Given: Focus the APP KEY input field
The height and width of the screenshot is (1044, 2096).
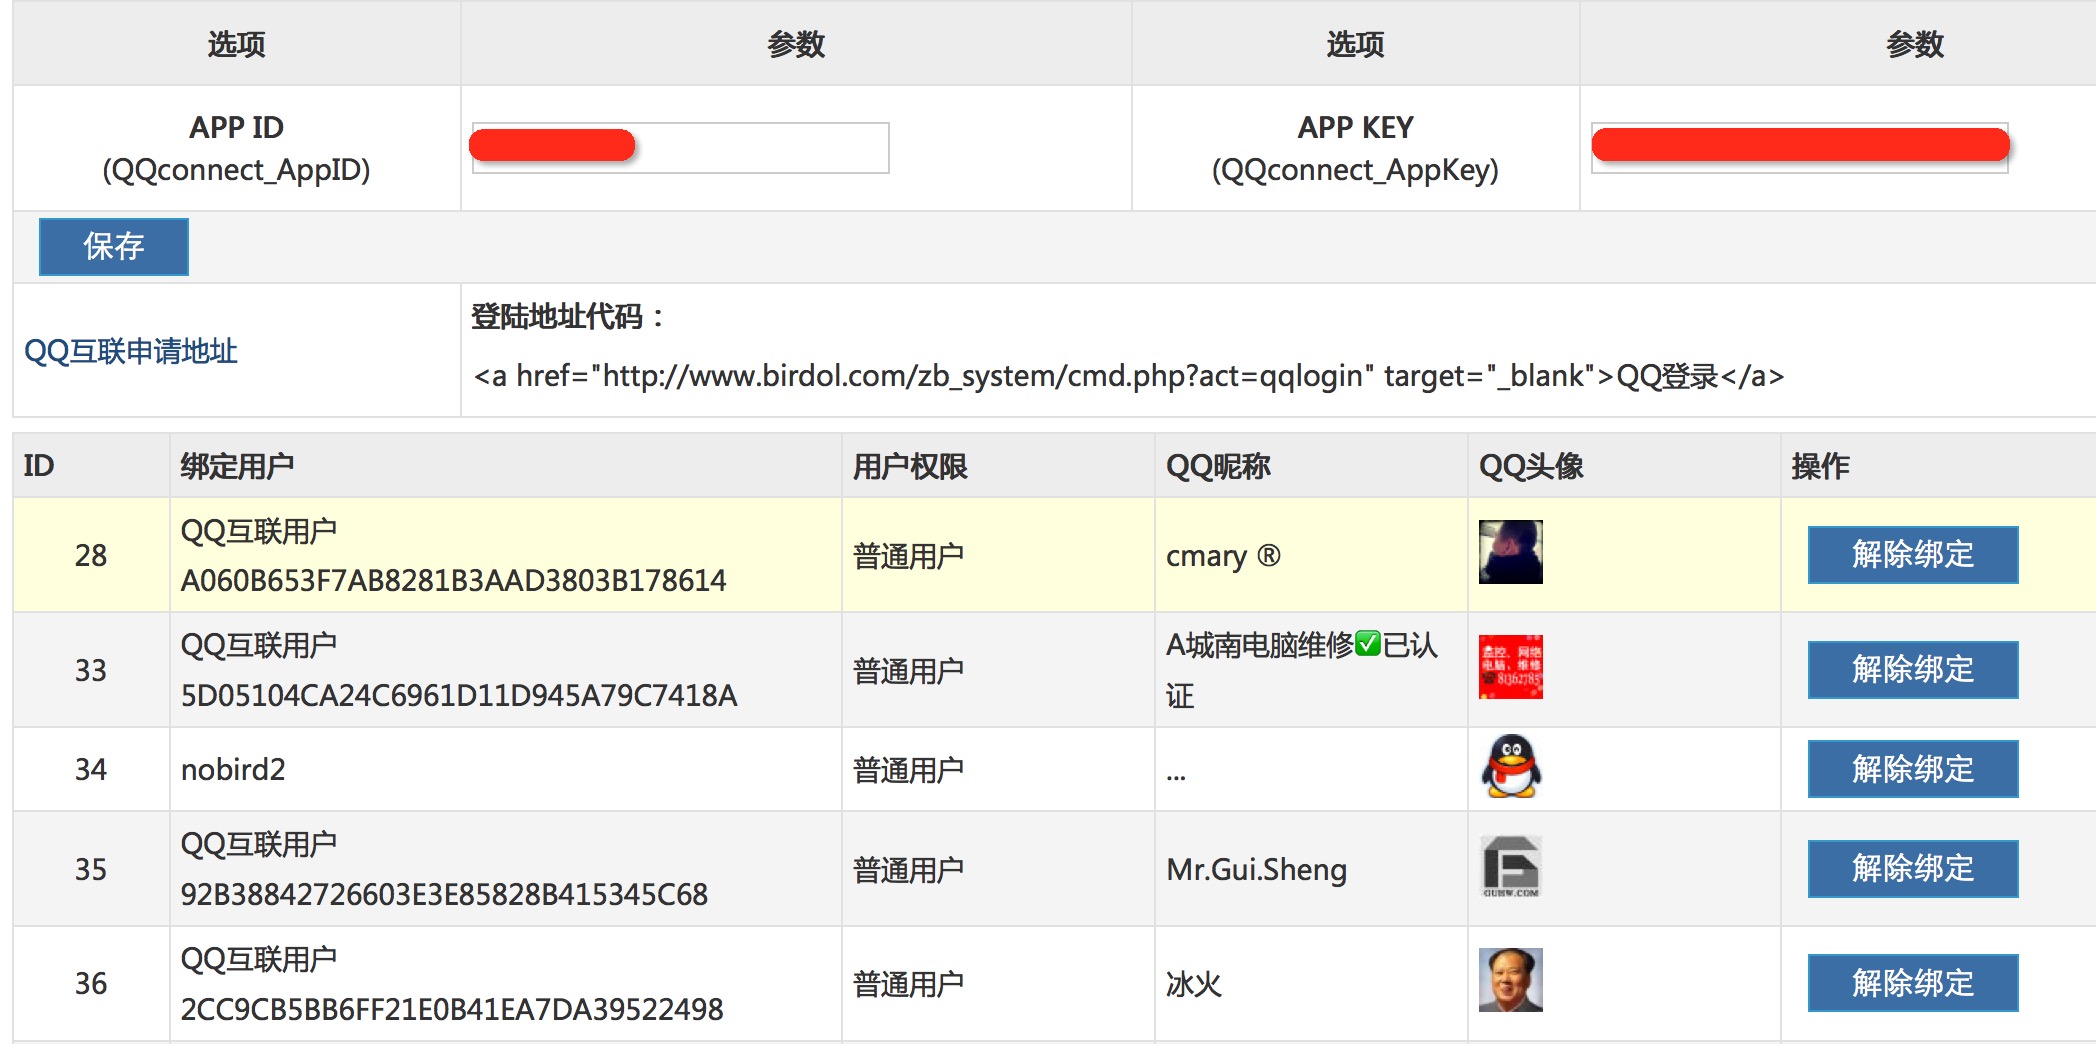Looking at the screenshot, I should point(1800,148).
